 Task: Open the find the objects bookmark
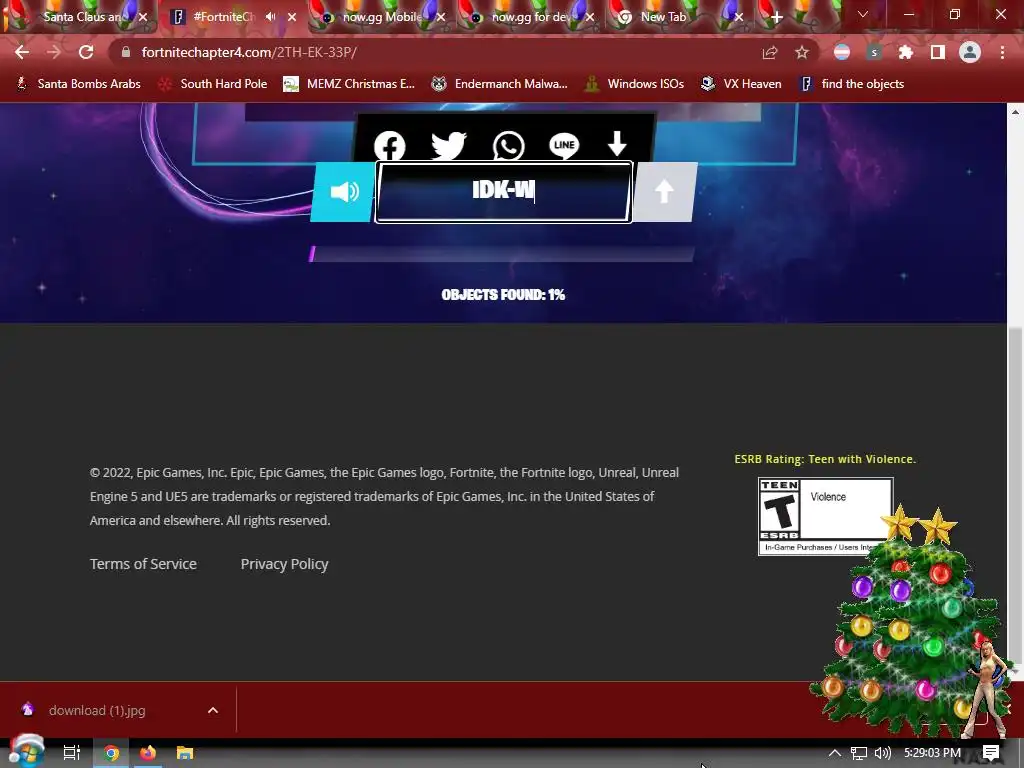point(852,84)
